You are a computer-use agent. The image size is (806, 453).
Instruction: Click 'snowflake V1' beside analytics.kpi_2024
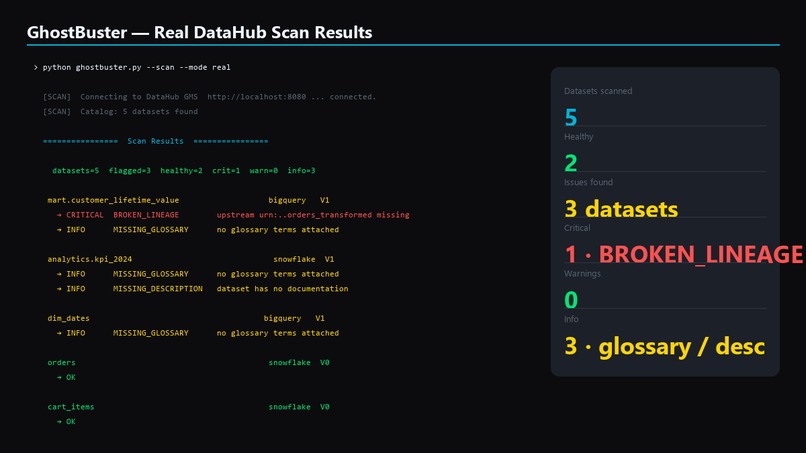point(303,259)
